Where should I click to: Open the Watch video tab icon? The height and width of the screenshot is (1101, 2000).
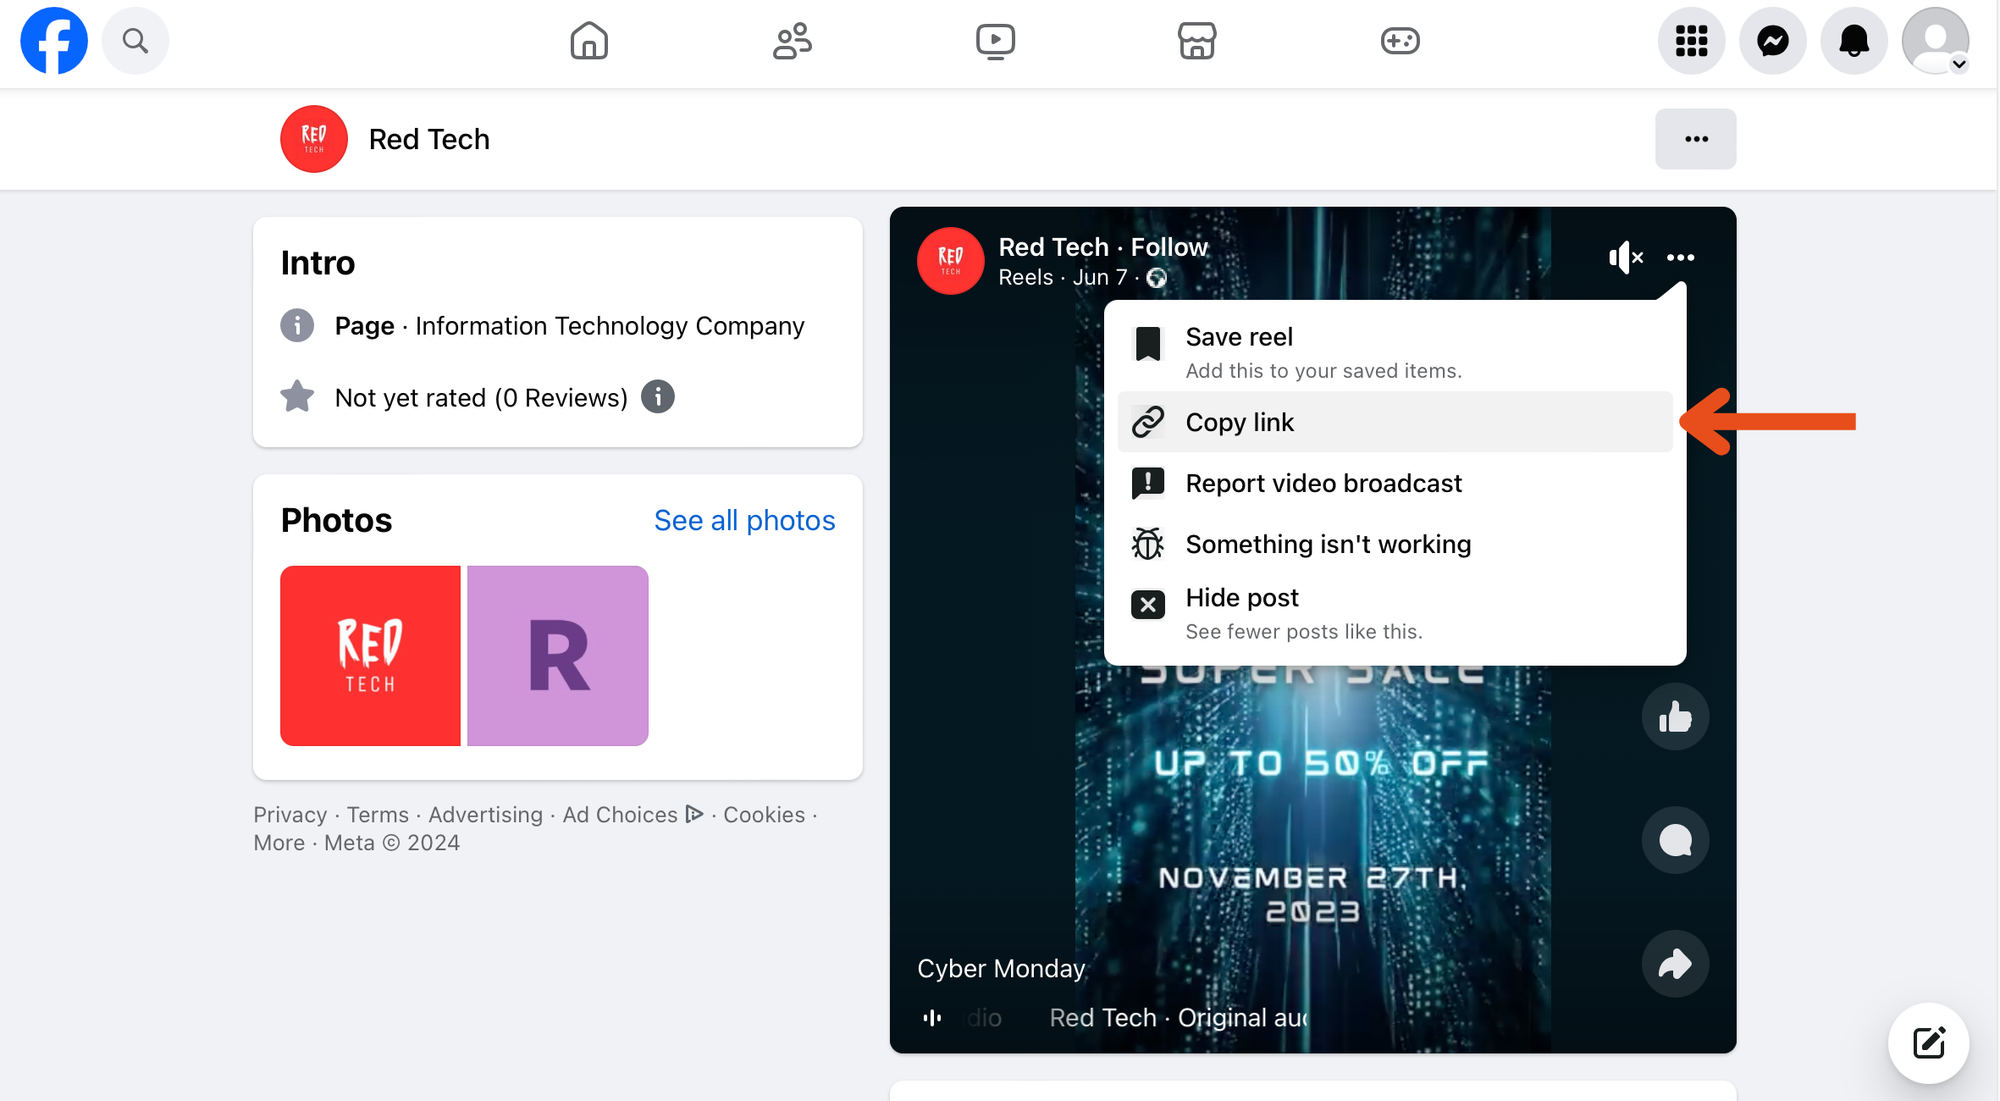click(x=995, y=41)
